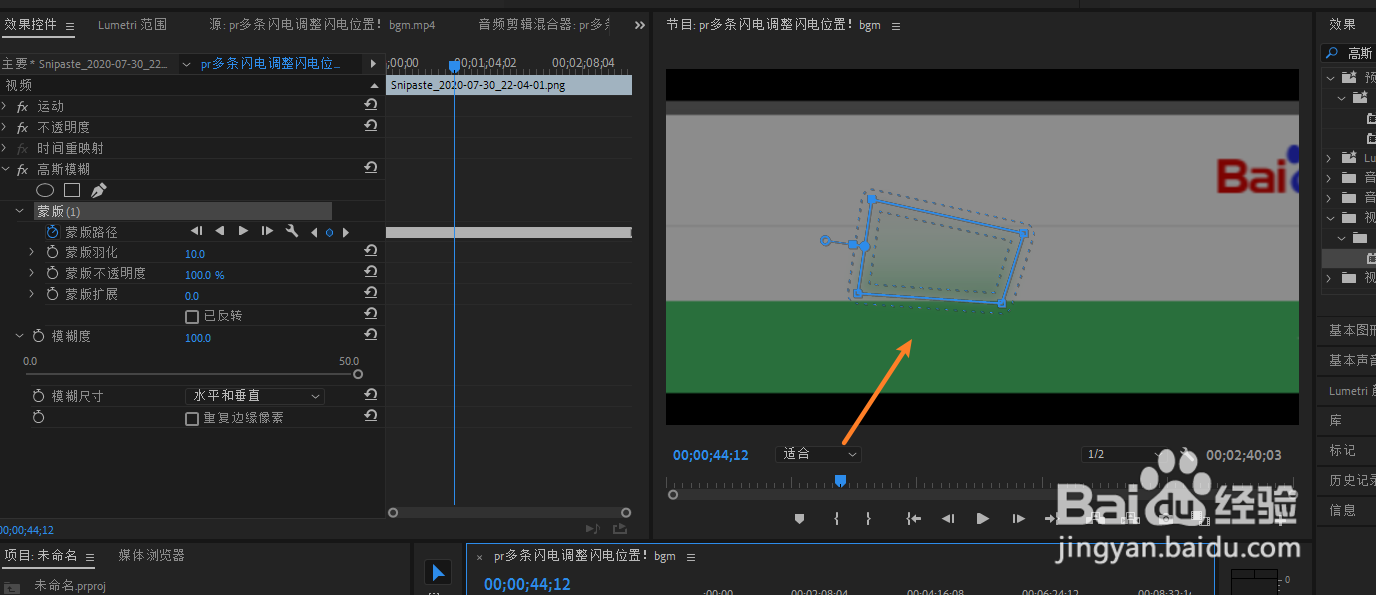Reset the 模糊度 parameter
Viewport: 1376px width, 595px height.
370,336
